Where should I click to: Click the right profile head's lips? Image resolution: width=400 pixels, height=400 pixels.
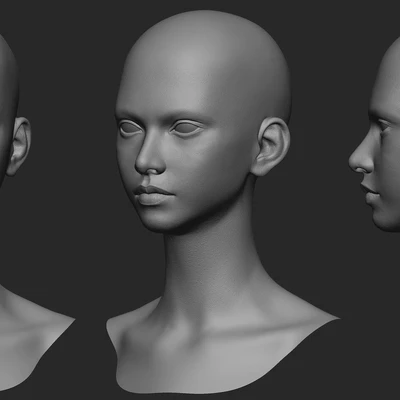tap(370, 194)
